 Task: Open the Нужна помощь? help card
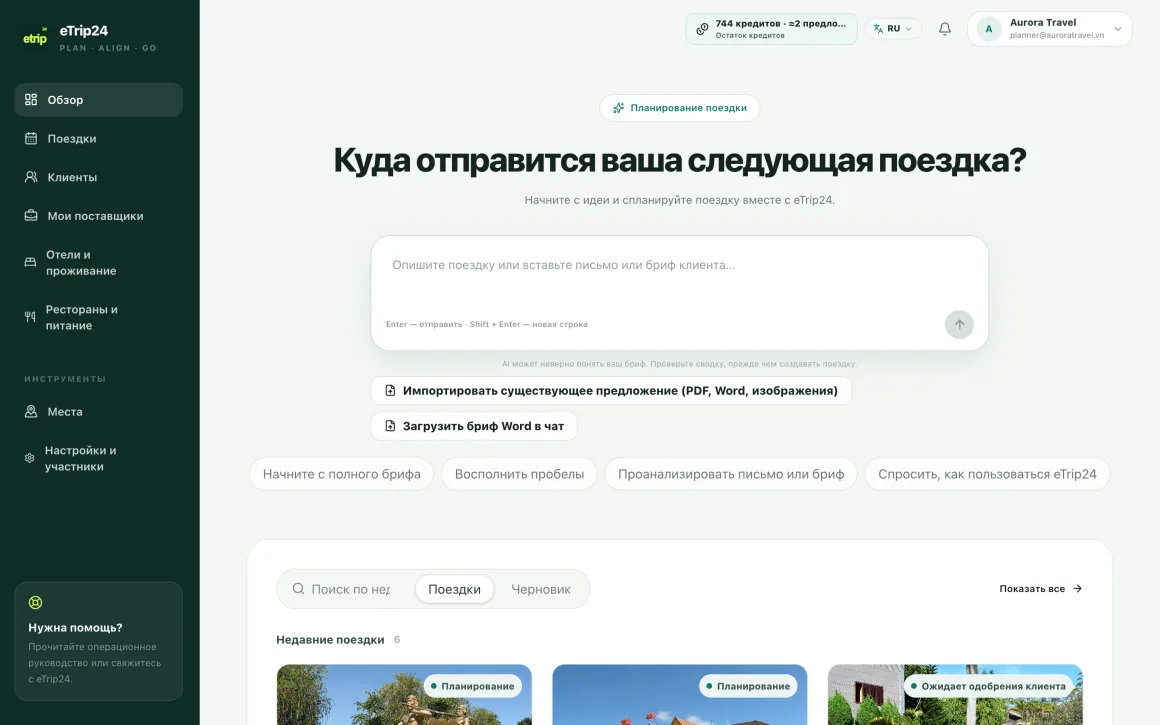[x=98, y=641]
